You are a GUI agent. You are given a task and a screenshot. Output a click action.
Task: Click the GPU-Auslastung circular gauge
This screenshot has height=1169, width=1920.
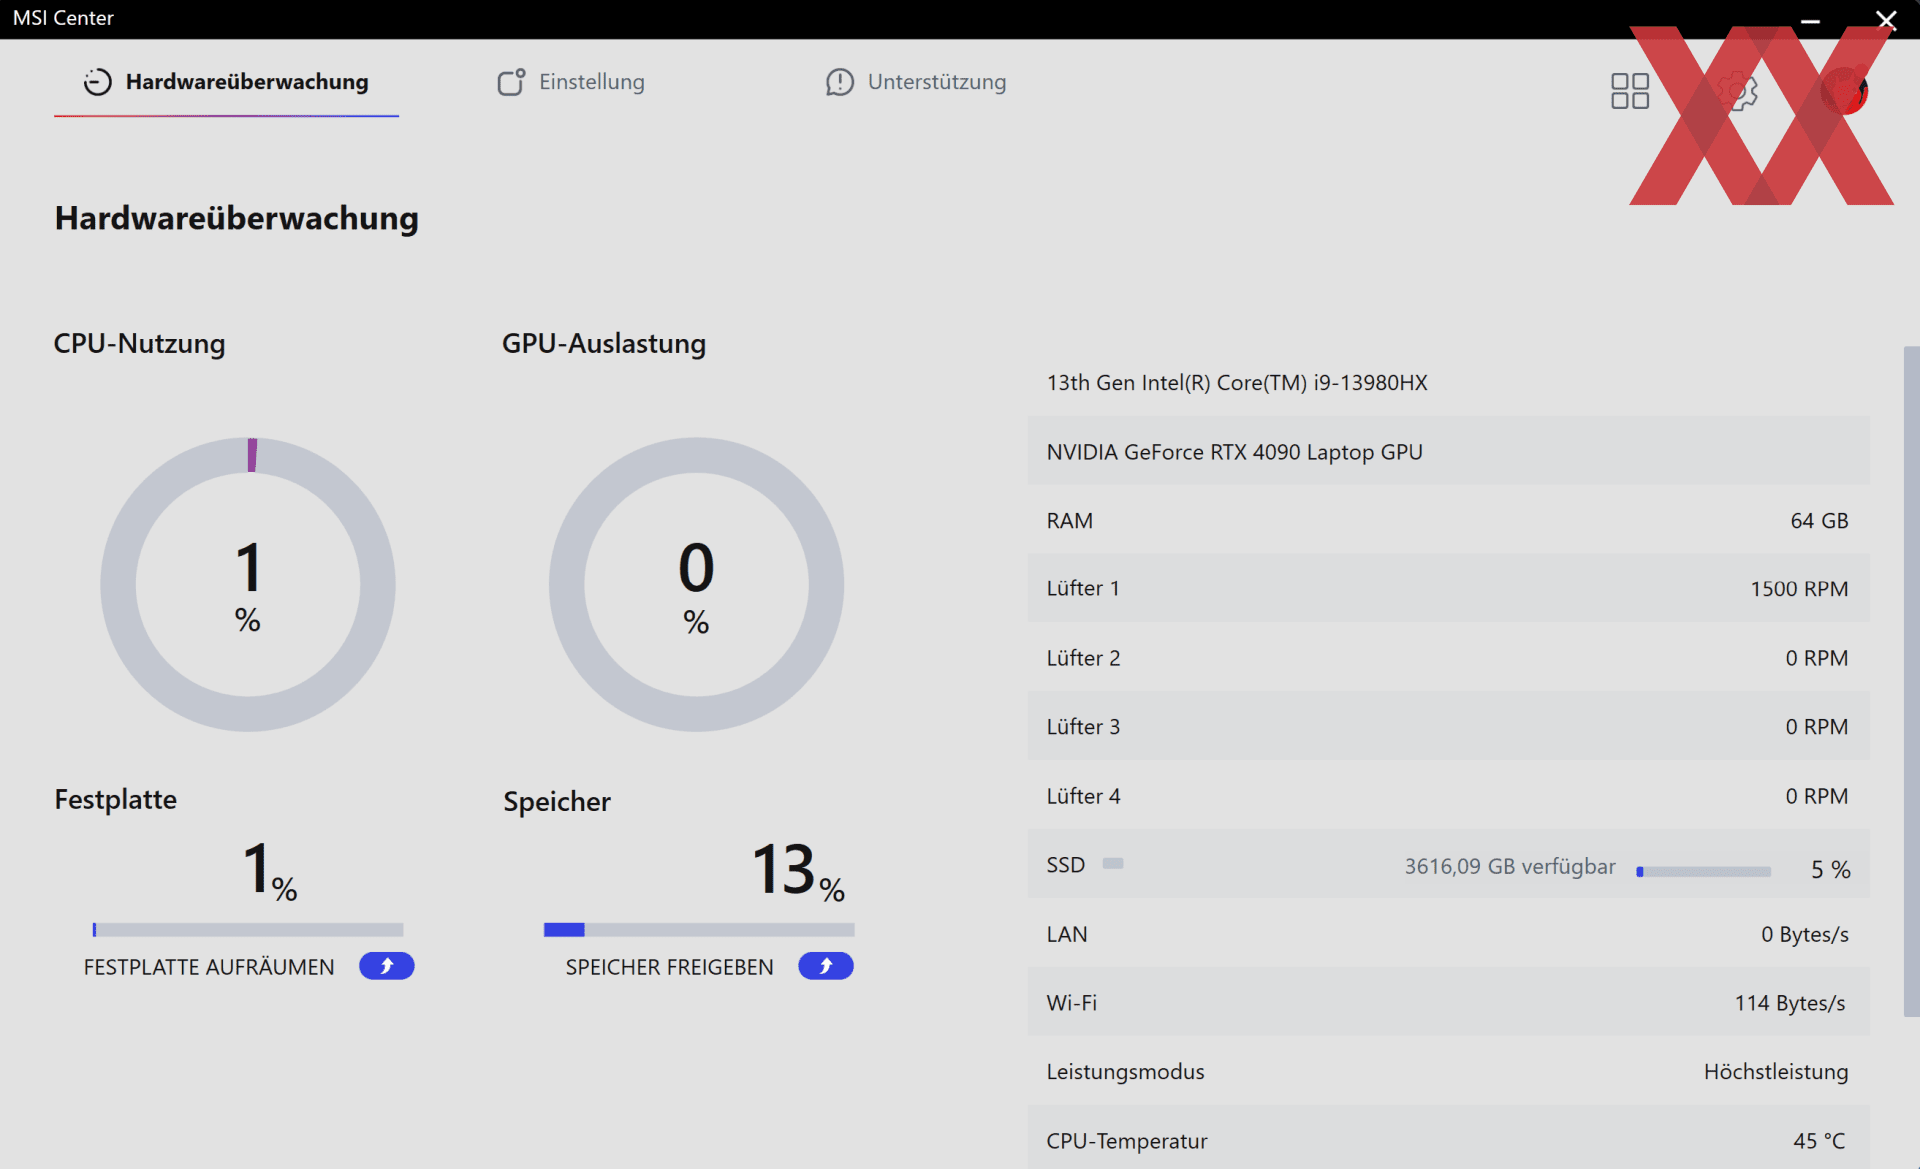click(696, 585)
